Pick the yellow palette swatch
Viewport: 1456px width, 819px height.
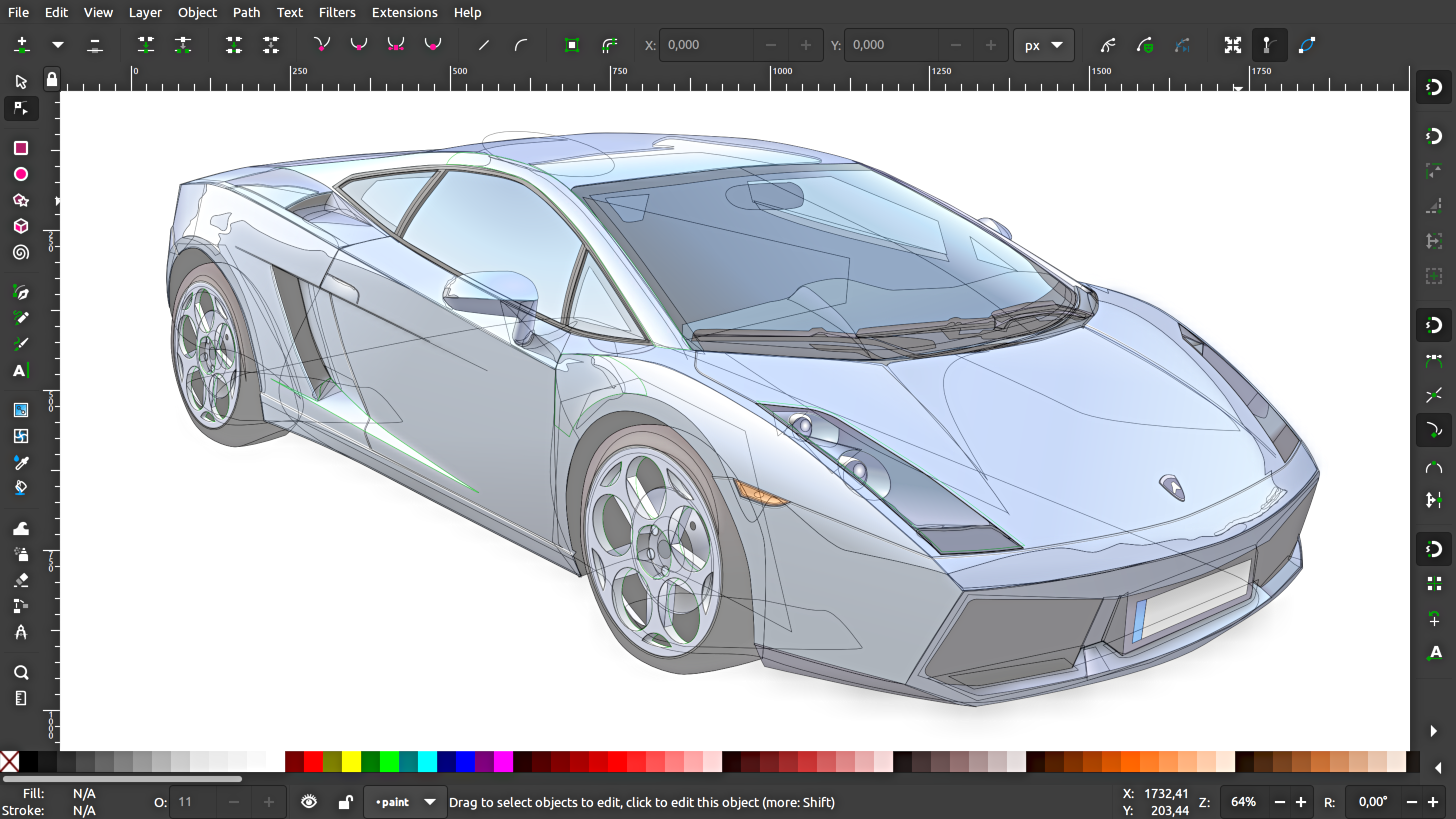pos(351,762)
